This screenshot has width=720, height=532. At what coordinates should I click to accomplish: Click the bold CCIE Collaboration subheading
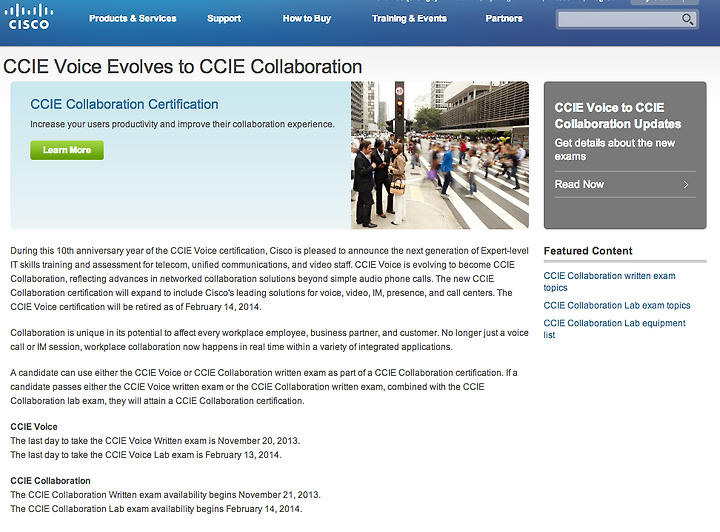pyautogui.click(x=51, y=481)
